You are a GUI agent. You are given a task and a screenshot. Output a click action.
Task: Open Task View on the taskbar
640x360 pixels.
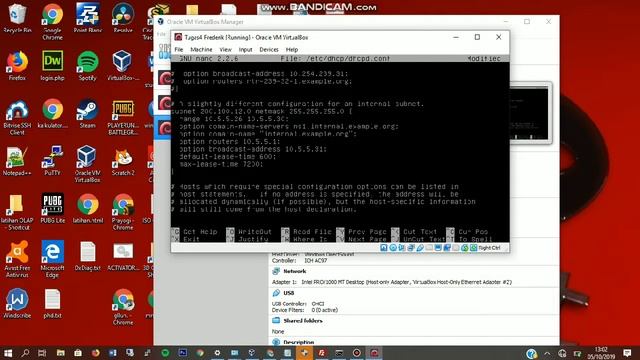(42, 353)
